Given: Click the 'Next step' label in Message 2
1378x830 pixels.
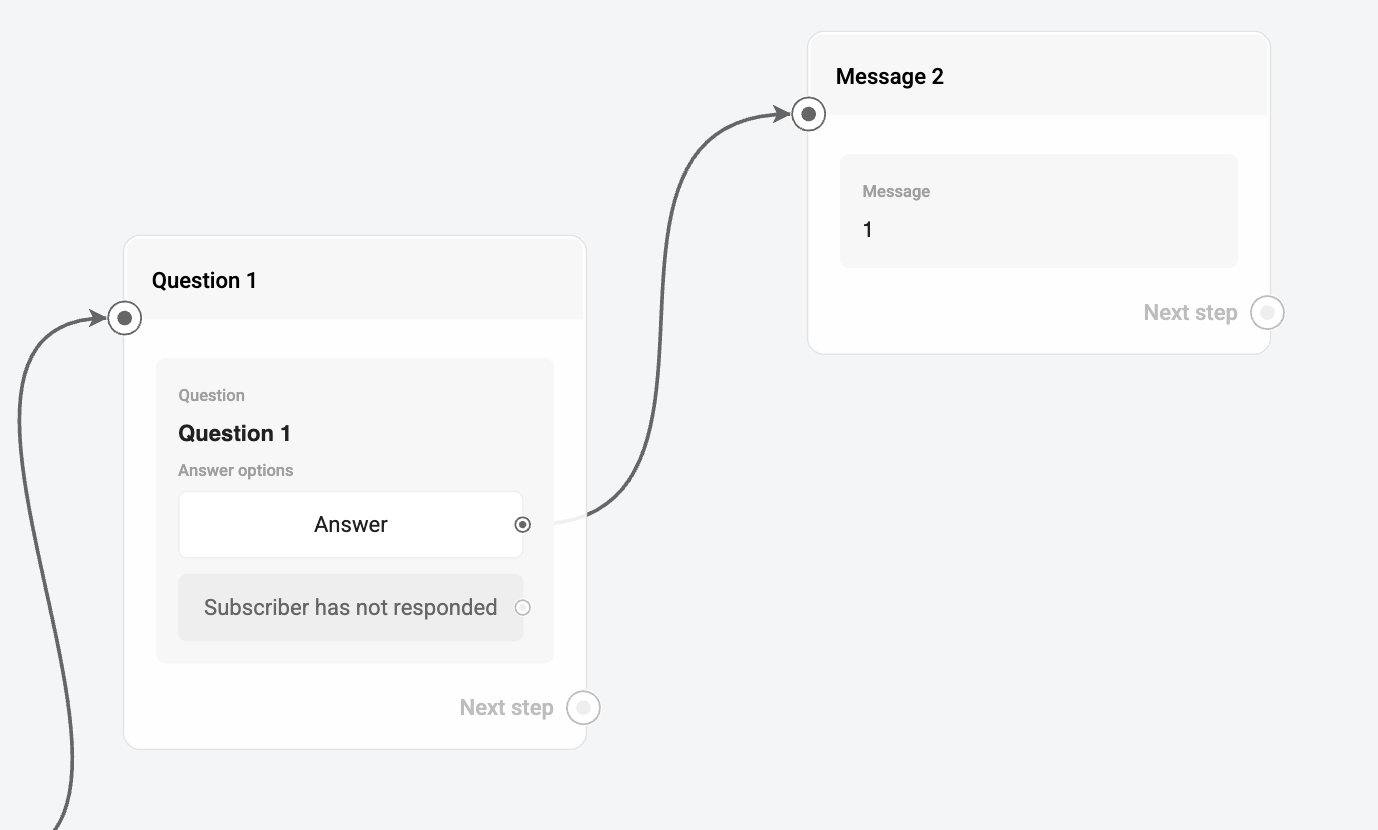Looking at the screenshot, I should (x=1190, y=313).
